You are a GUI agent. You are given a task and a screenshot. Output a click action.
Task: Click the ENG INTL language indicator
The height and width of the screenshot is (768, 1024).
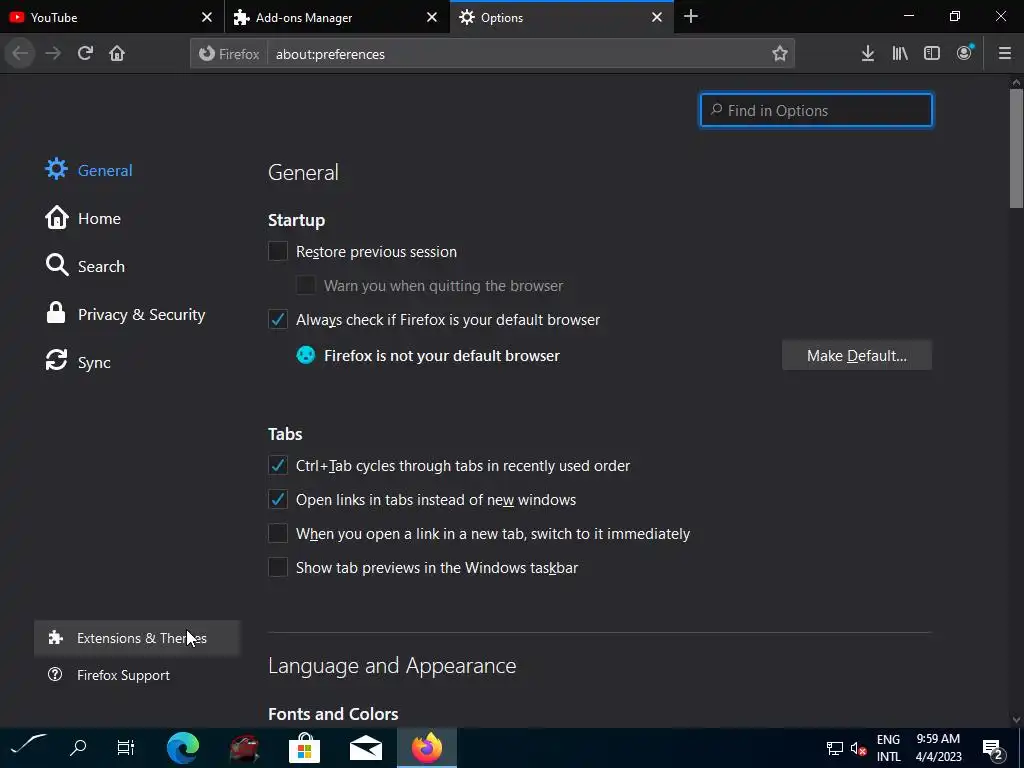[888, 748]
